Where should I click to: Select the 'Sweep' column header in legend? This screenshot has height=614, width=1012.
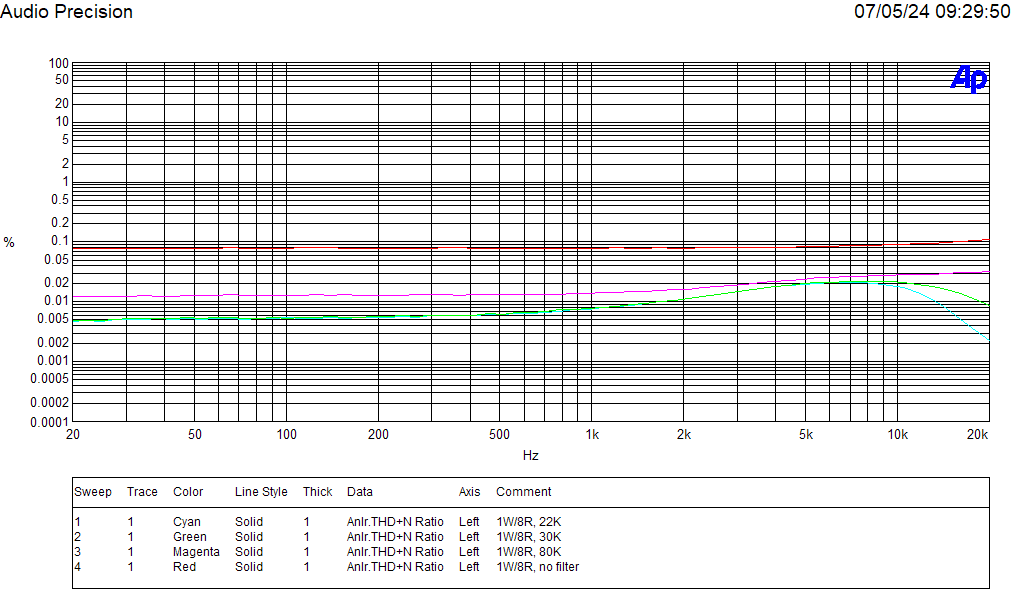pyautogui.click(x=93, y=492)
